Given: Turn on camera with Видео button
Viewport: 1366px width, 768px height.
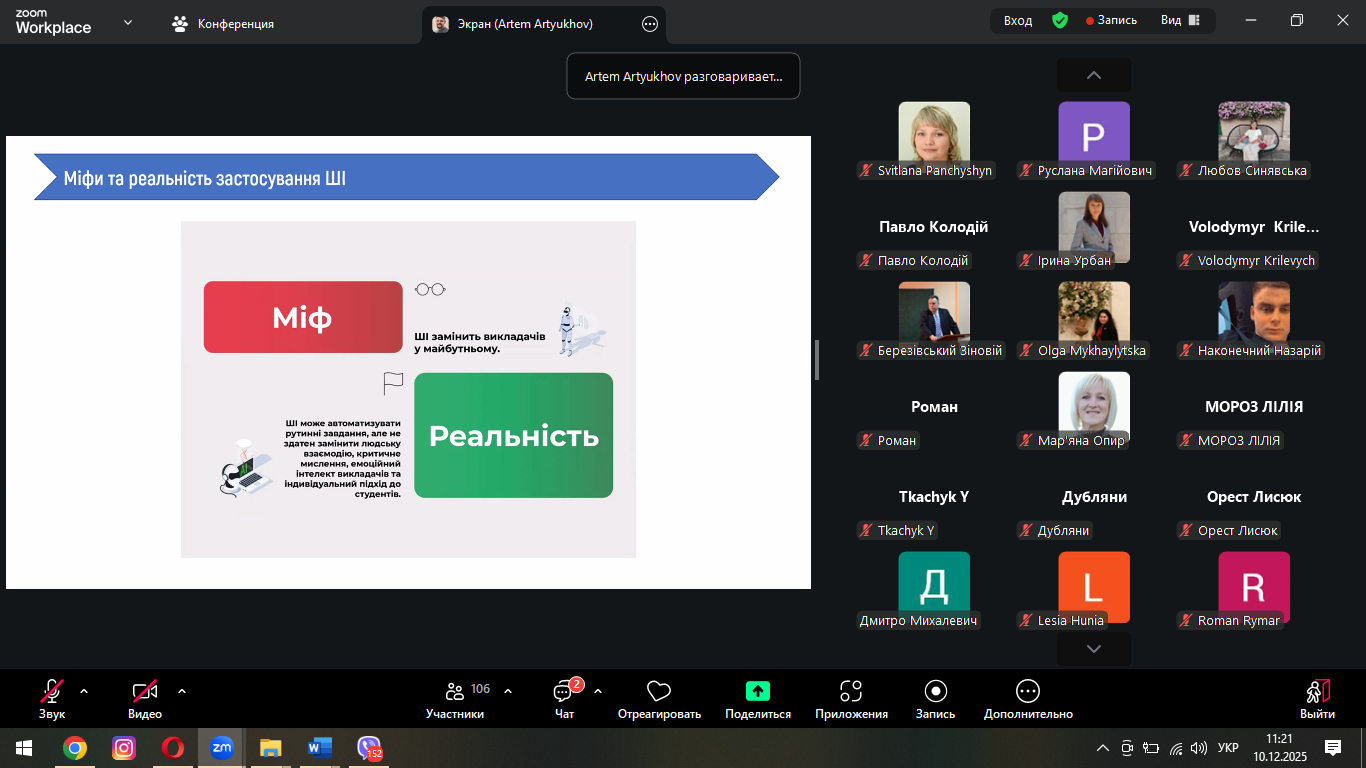Looking at the screenshot, I should click(145, 691).
